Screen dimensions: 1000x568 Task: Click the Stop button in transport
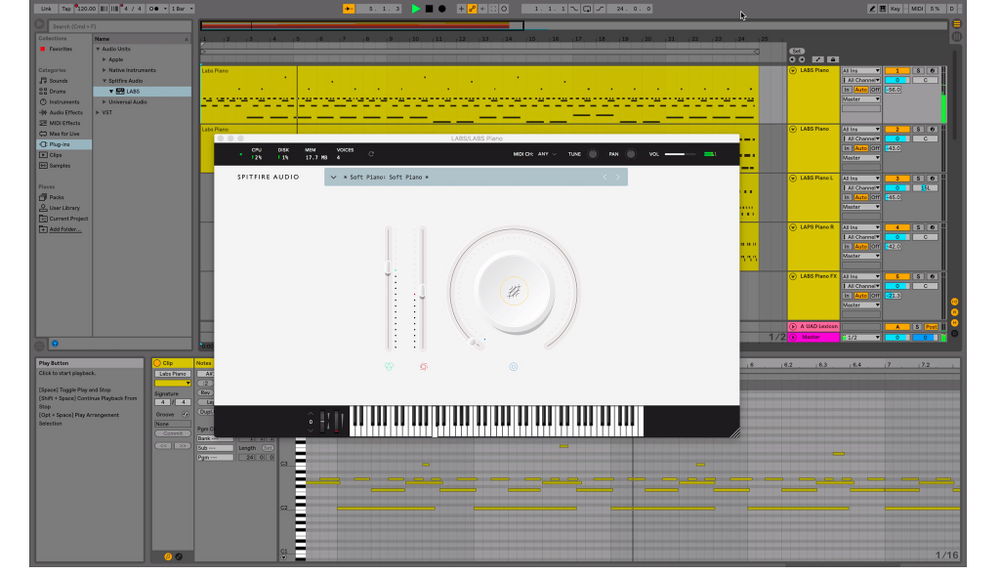[429, 9]
